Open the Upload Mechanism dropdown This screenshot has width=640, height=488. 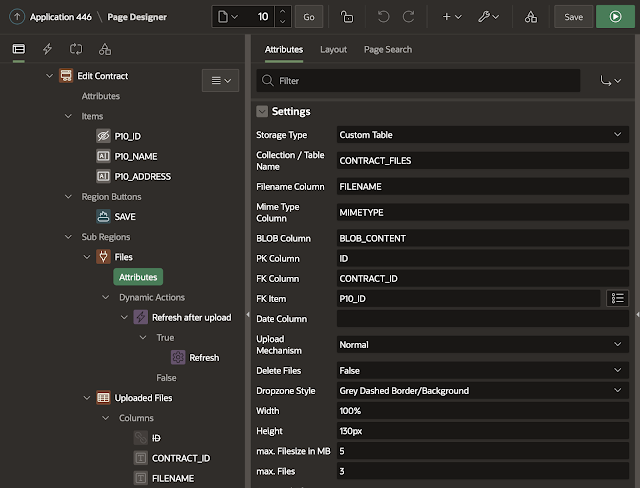pyautogui.click(x=482, y=344)
